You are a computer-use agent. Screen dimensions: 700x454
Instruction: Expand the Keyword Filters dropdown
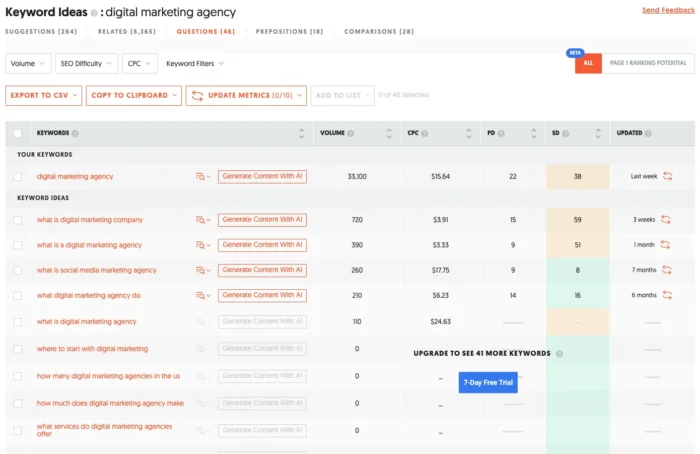[195, 63]
